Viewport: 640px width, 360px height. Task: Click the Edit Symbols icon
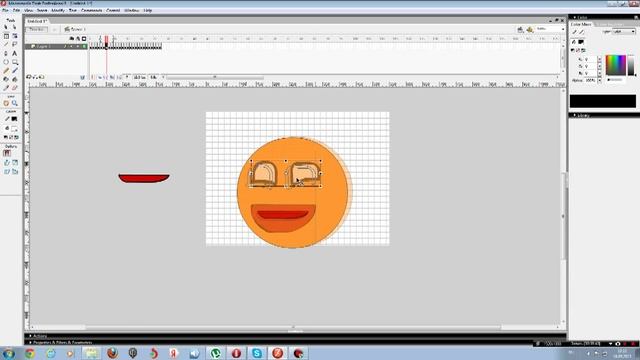point(530,29)
